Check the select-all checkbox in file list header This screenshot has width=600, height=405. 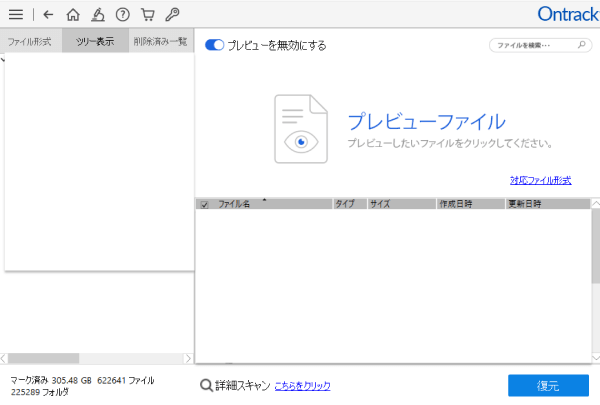tap(205, 204)
